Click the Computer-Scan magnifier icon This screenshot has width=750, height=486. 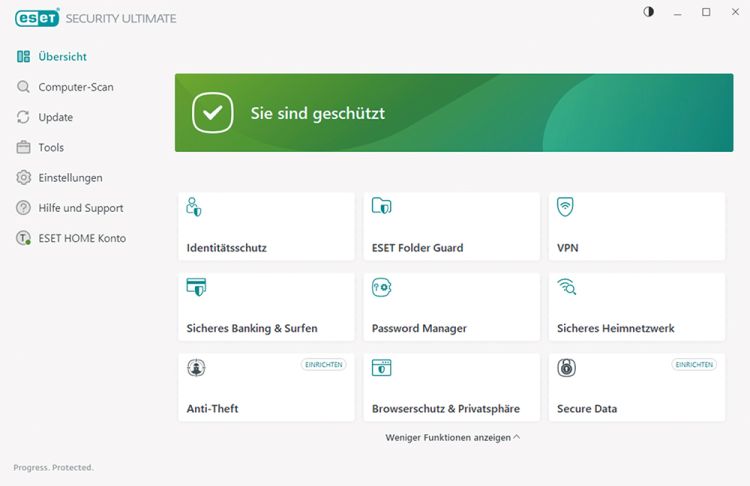tap(23, 87)
